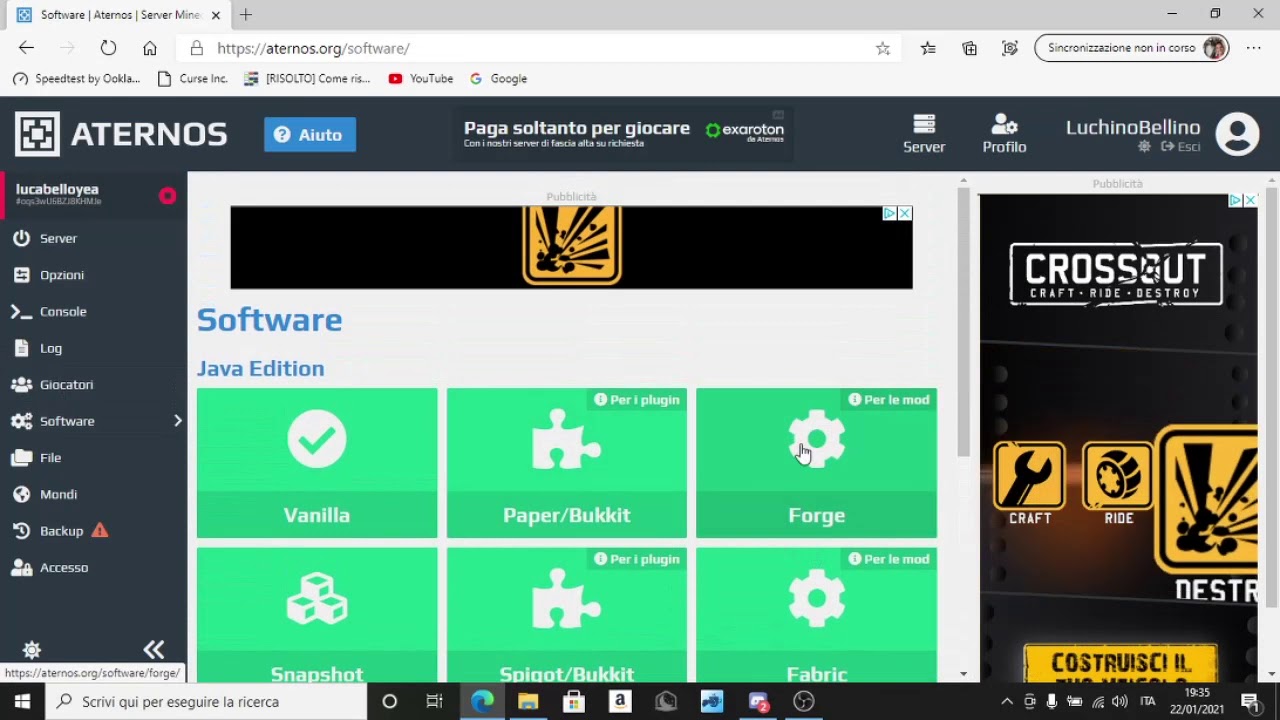Choose the Snapshot software tile
The width and height of the screenshot is (1280, 720).
317,615
